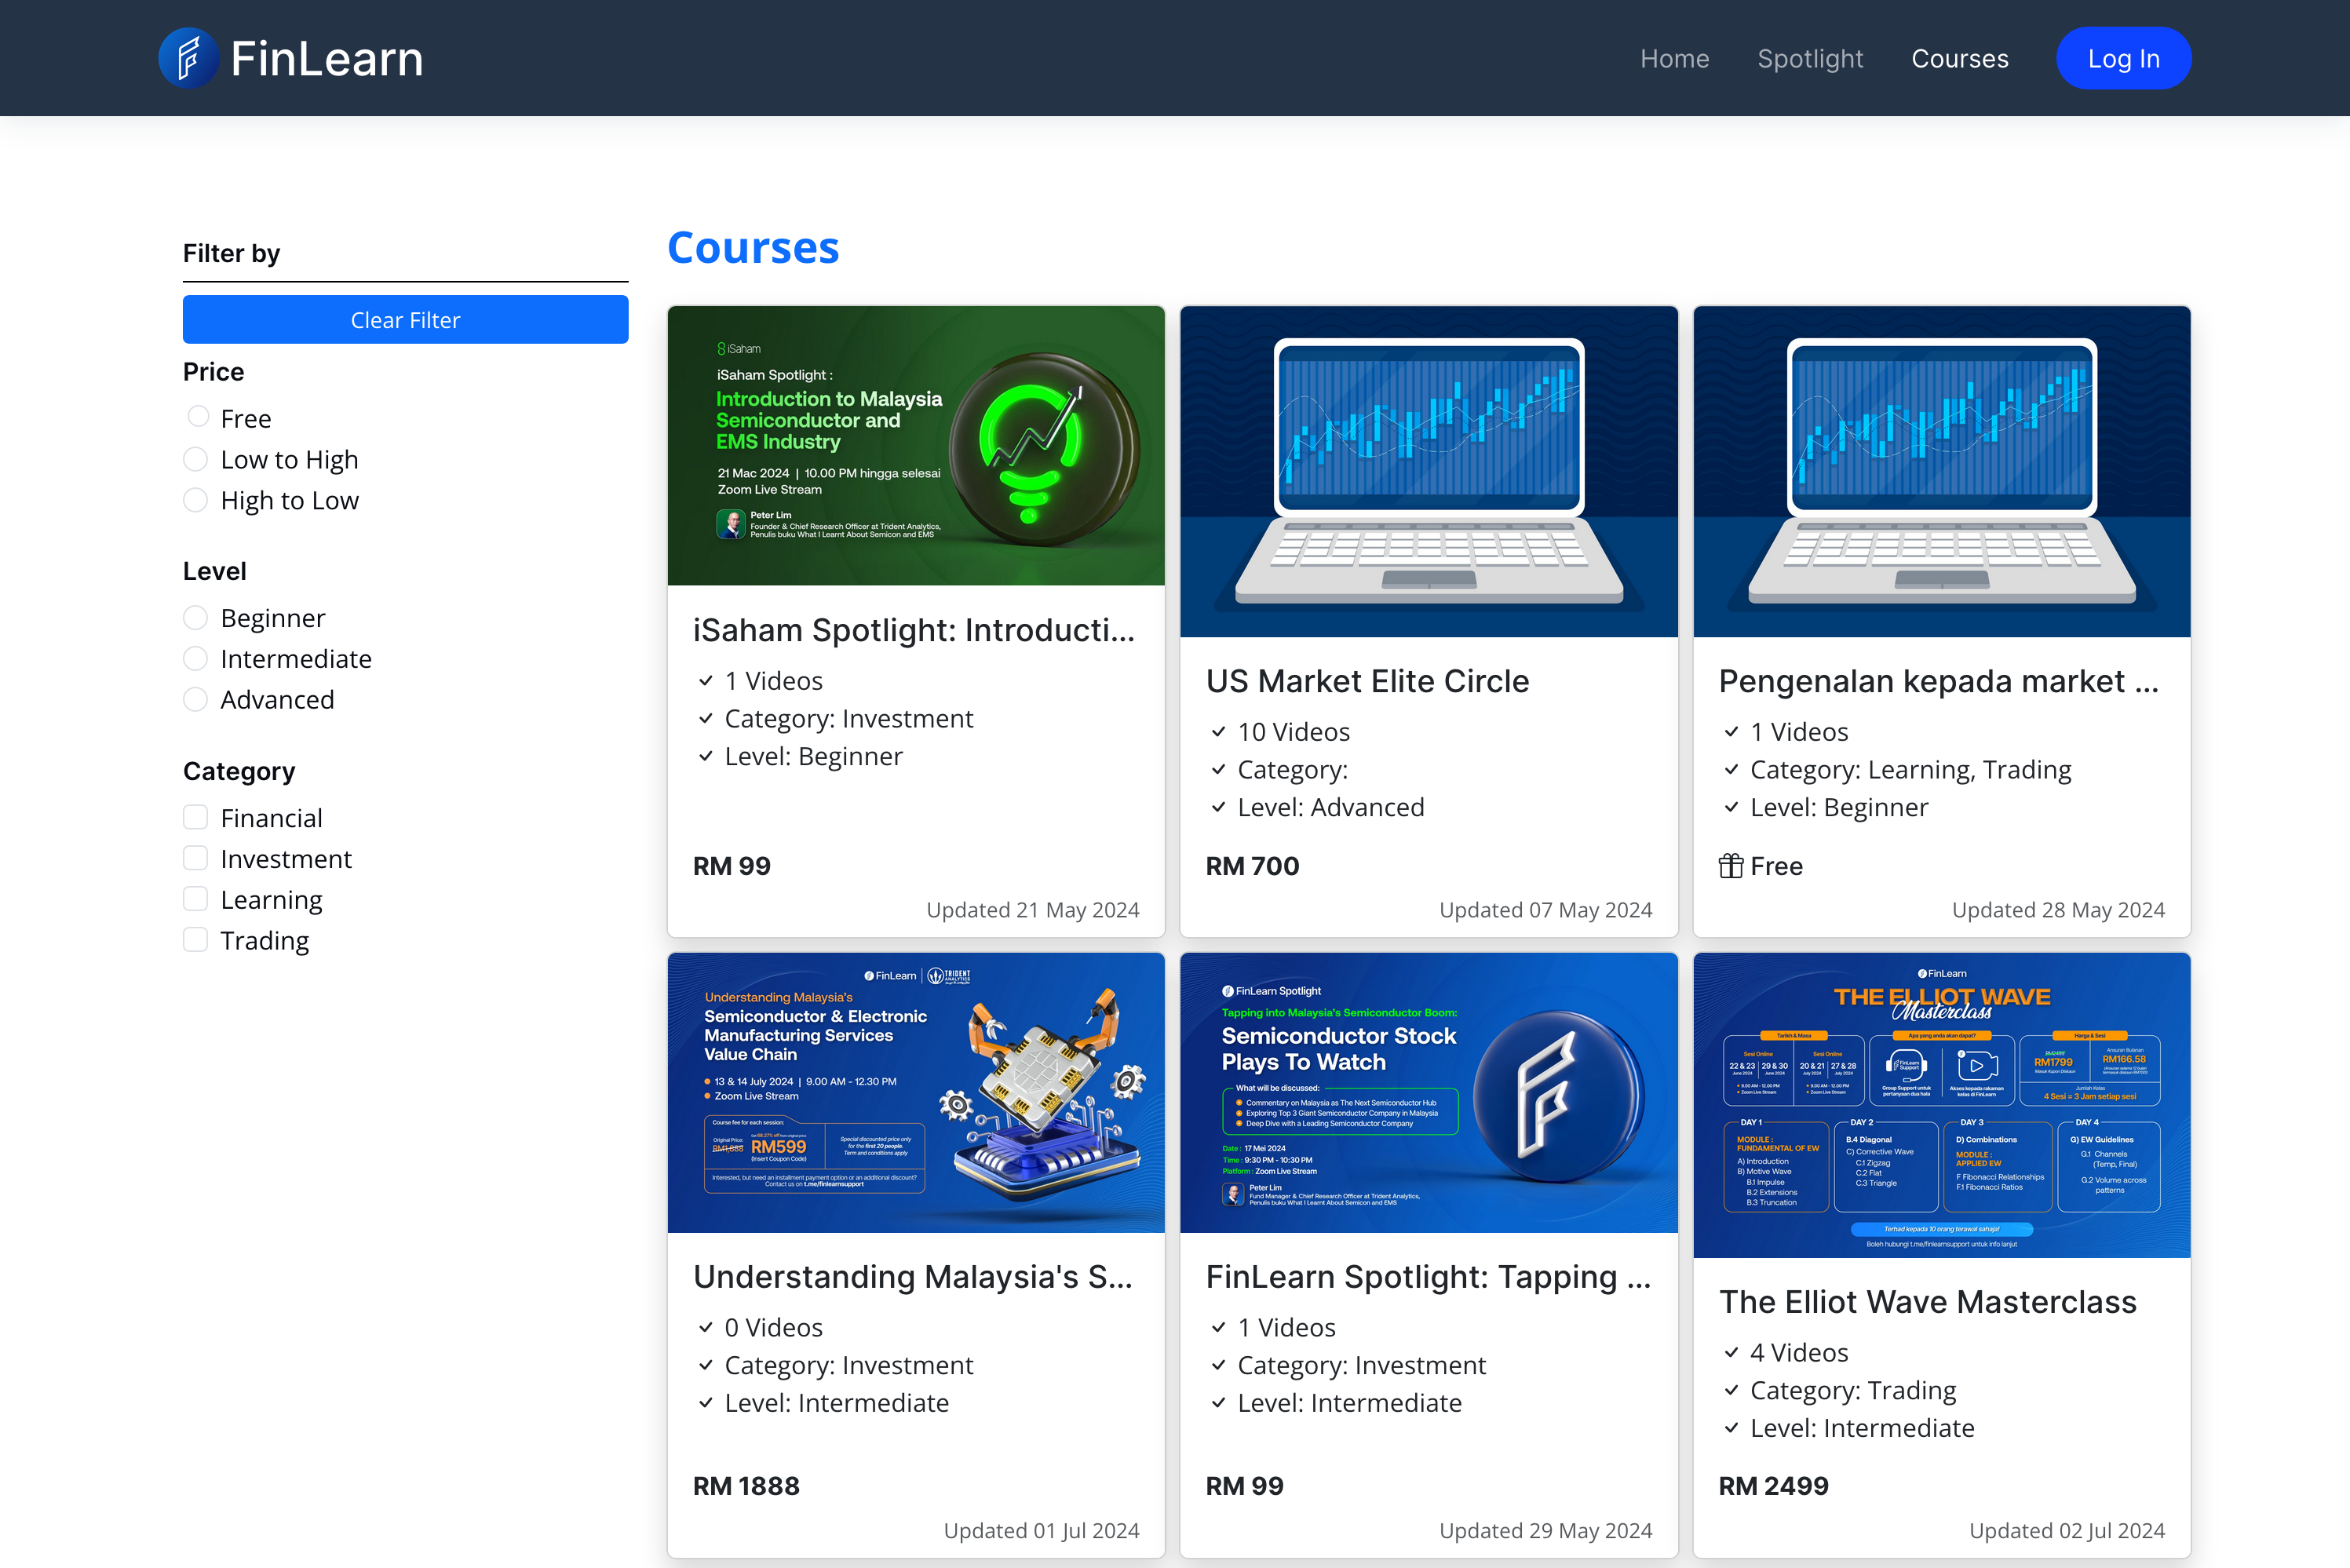Viewport: 2350px width, 1568px height.
Task: Click the gift icon beside Free price
Action: click(x=1731, y=866)
